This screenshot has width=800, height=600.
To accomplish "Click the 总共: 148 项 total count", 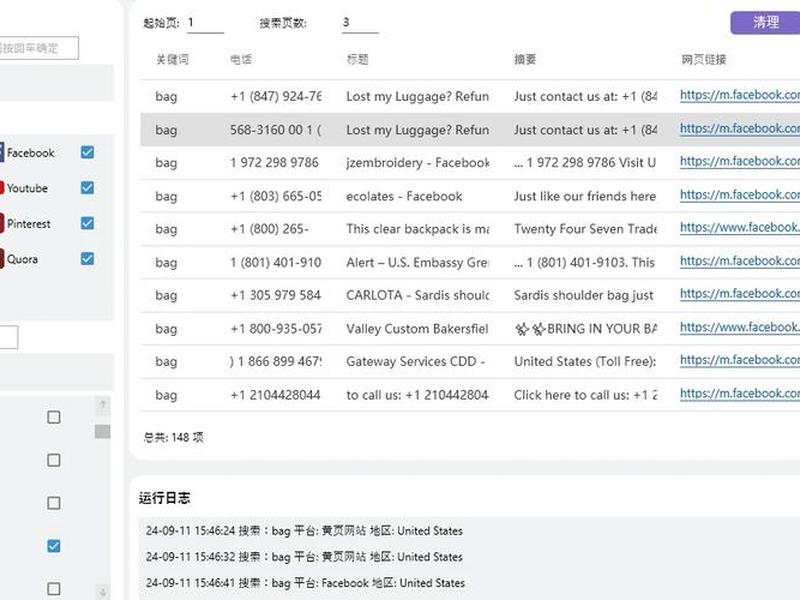I will (x=173, y=438).
